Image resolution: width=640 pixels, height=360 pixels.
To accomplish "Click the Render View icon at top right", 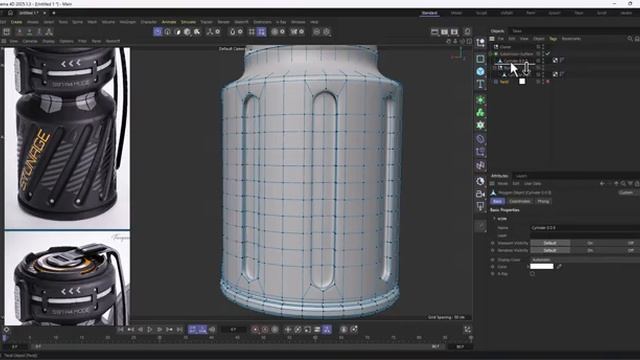I will pyautogui.click(x=435, y=32).
